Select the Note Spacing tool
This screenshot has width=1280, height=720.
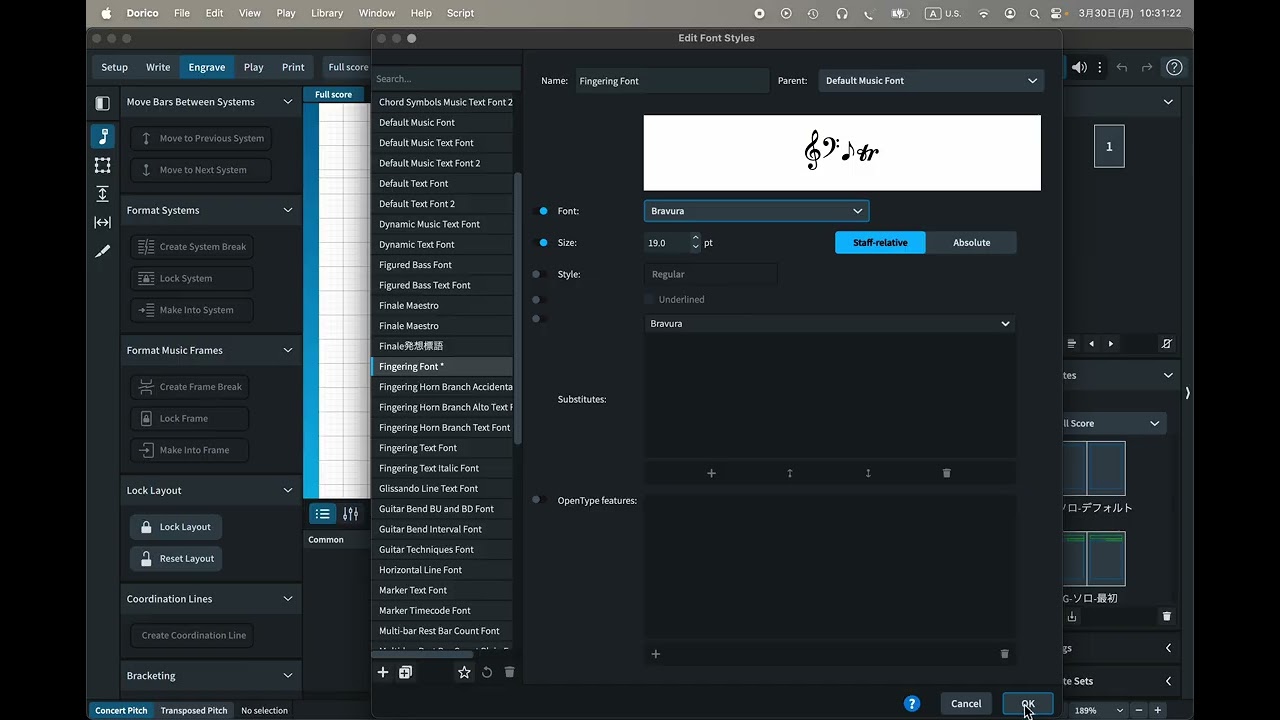tap(102, 222)
